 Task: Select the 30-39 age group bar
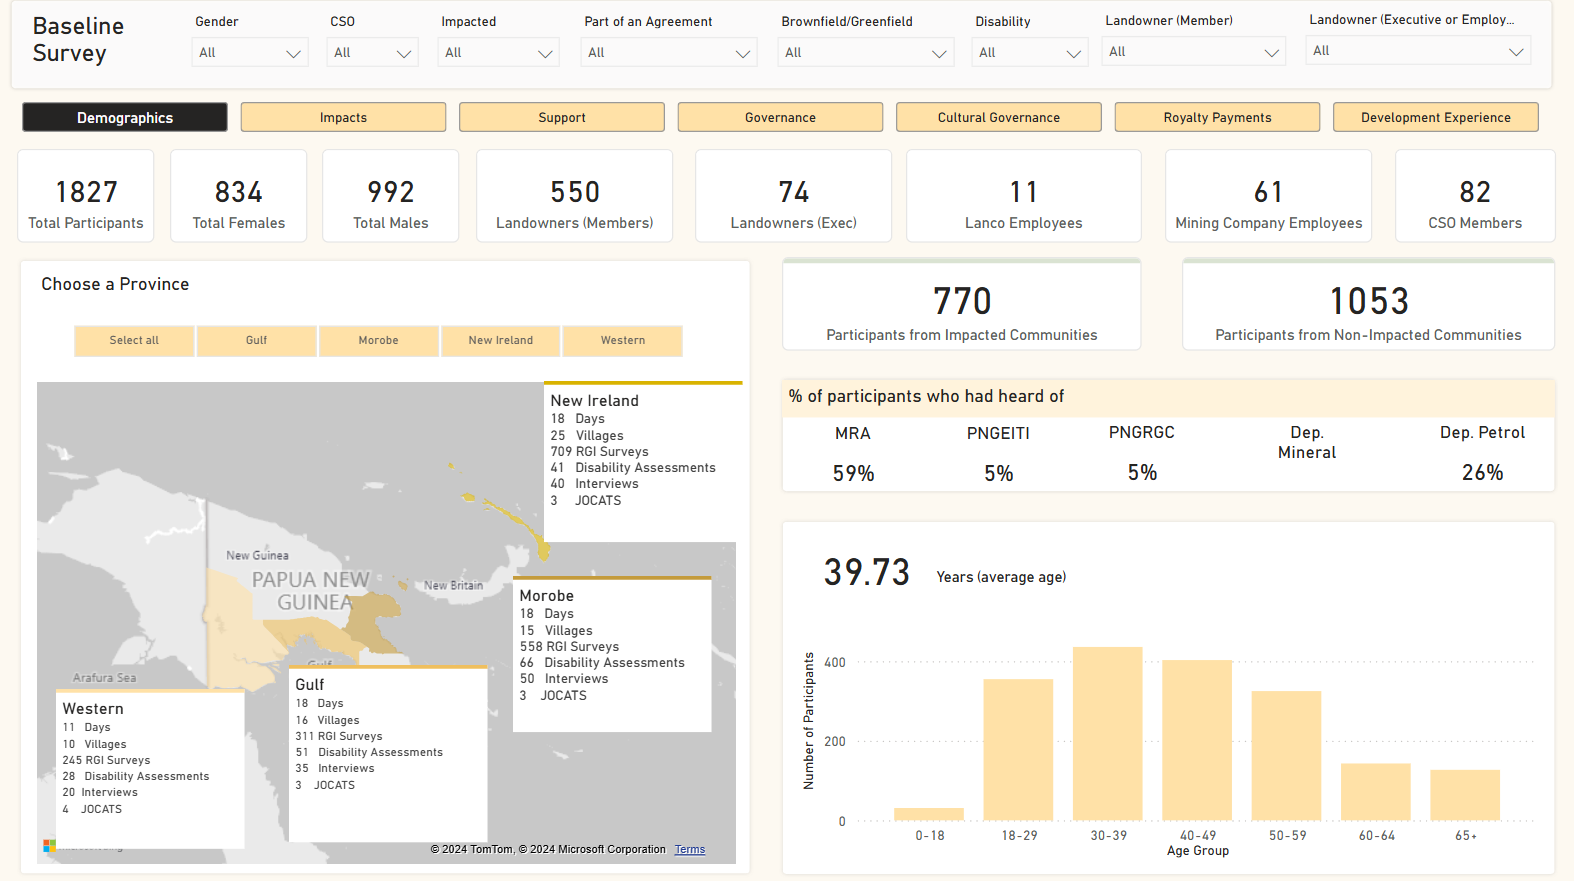1108,734
